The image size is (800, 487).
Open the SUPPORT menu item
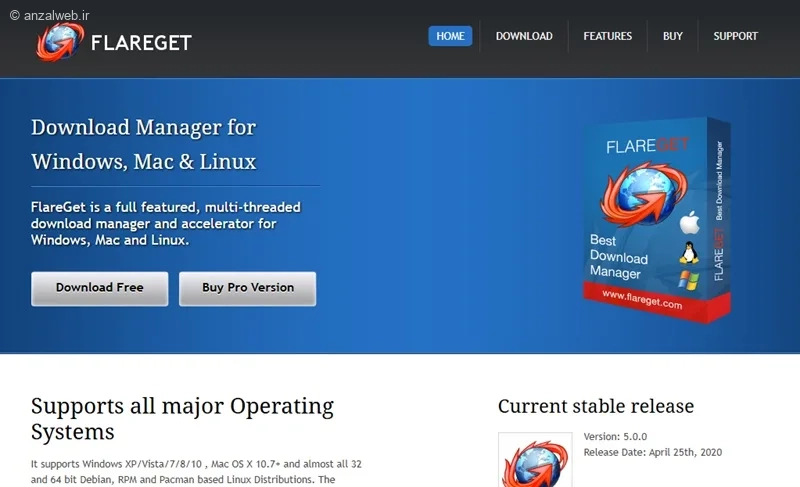(x=735, y=36)
